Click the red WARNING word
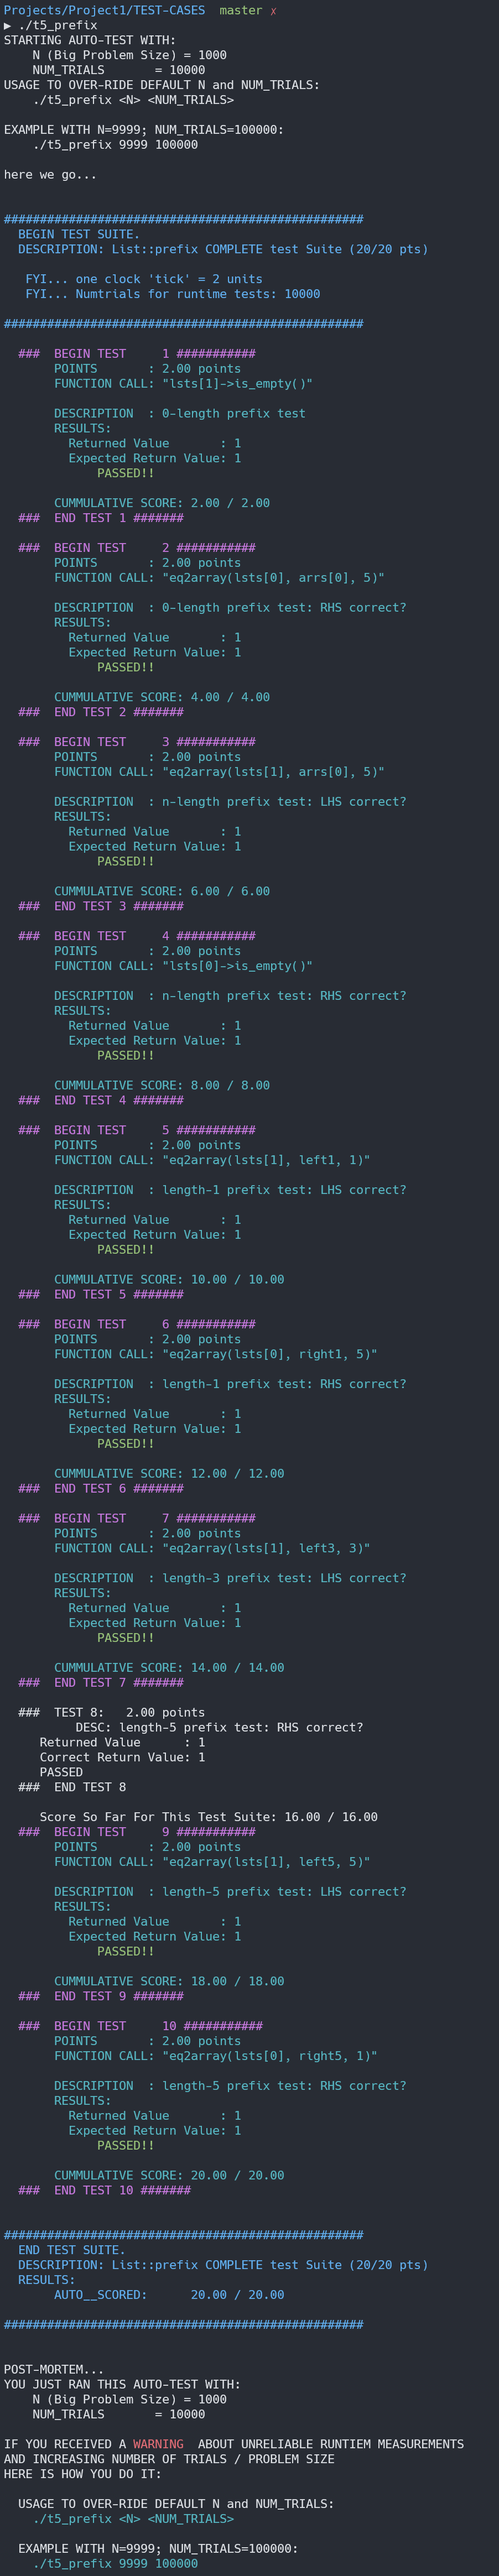This screenshot has width=499, height=2576. (x=158, y=2444)
